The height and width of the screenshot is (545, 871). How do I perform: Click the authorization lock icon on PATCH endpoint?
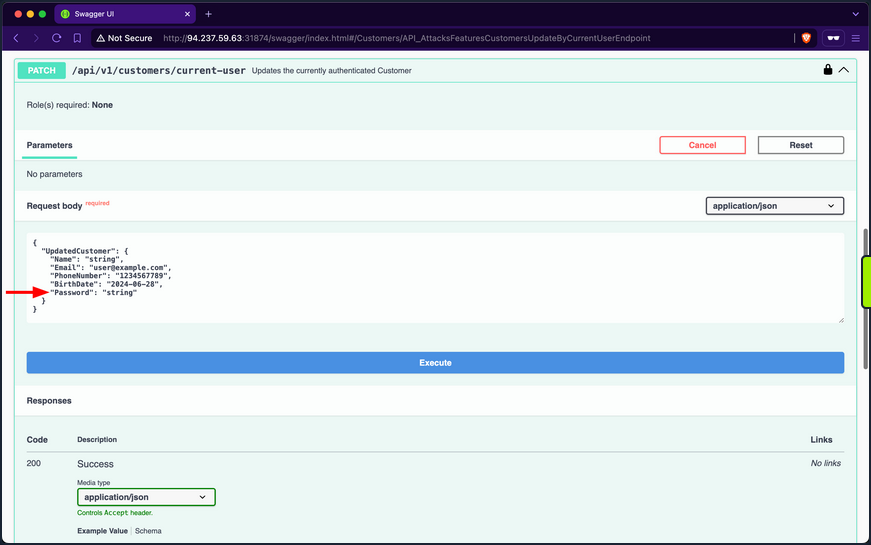pos(827,70)
